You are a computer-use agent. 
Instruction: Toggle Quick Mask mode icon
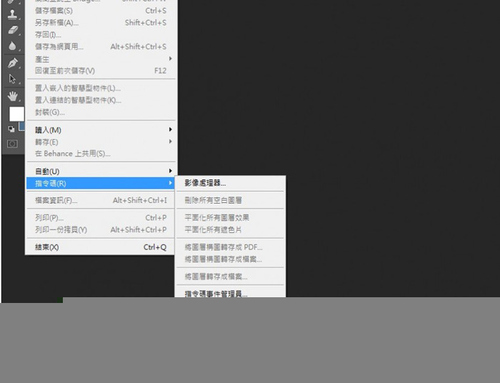pyautogui.click(x=12, y=144)
